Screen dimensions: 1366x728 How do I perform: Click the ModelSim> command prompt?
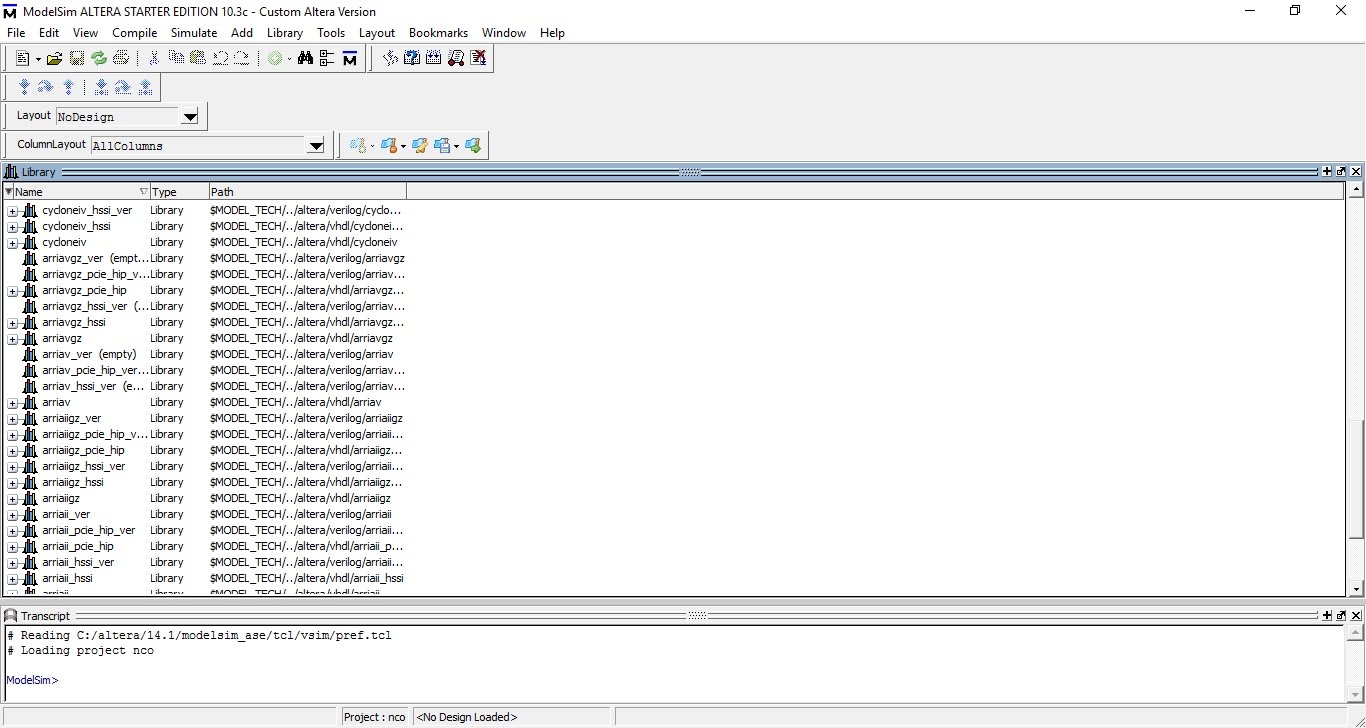click(x=32, y=680)
